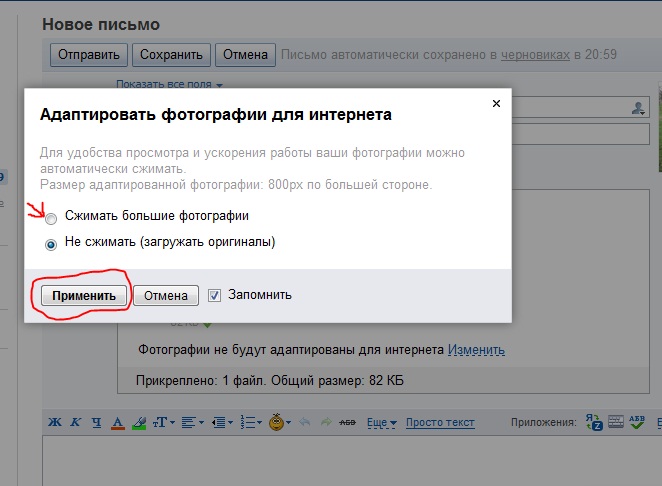This screenshot has width=662, height=486.
Task: Click 'Отмена' button in the dialog
Action: point(165,295)
